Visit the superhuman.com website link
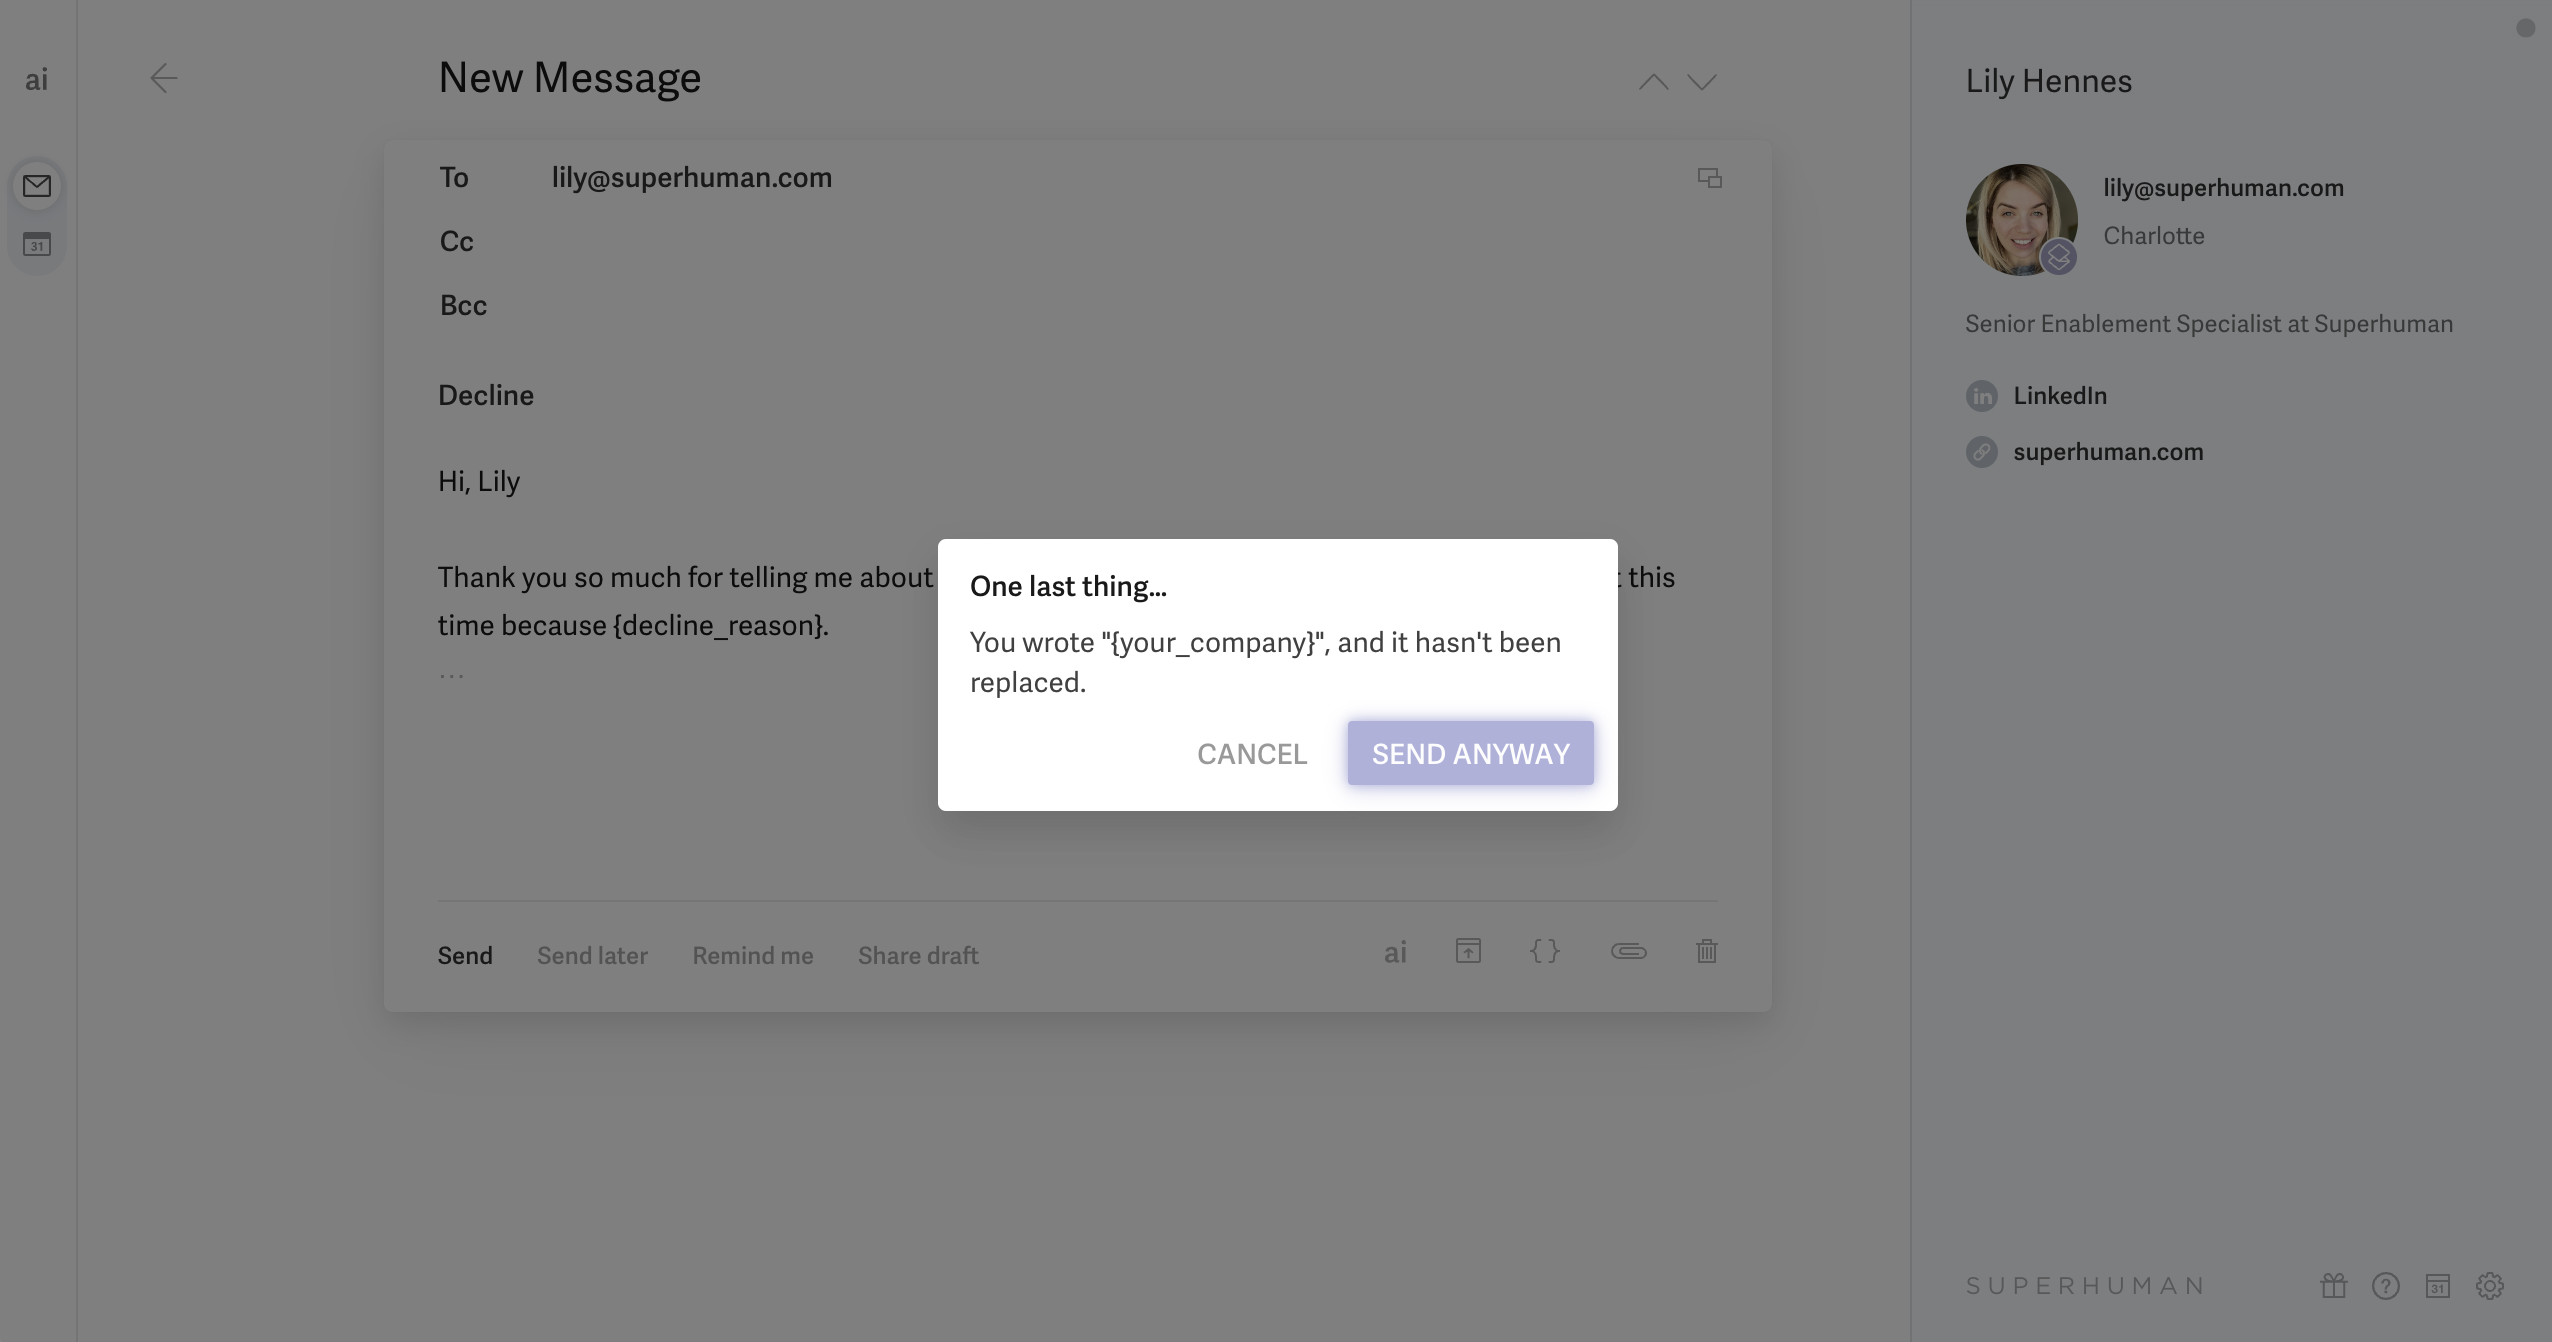Viewport: 2552px width, 1342px height. coord(2108,451)
